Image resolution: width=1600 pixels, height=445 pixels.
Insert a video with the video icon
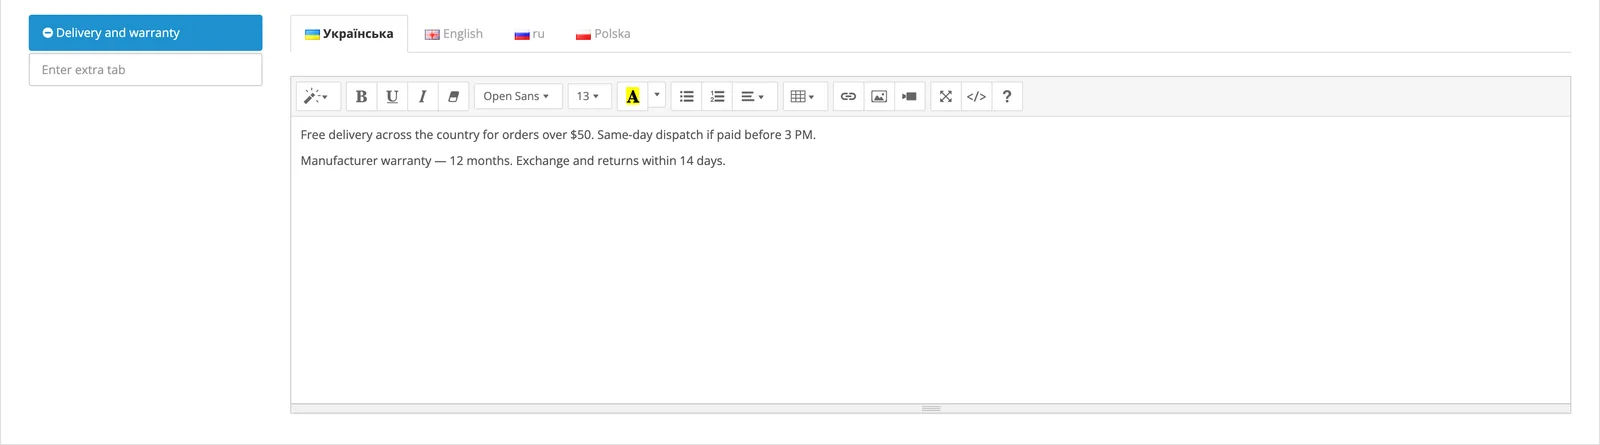pyautogui.click(x=909, y=96)
